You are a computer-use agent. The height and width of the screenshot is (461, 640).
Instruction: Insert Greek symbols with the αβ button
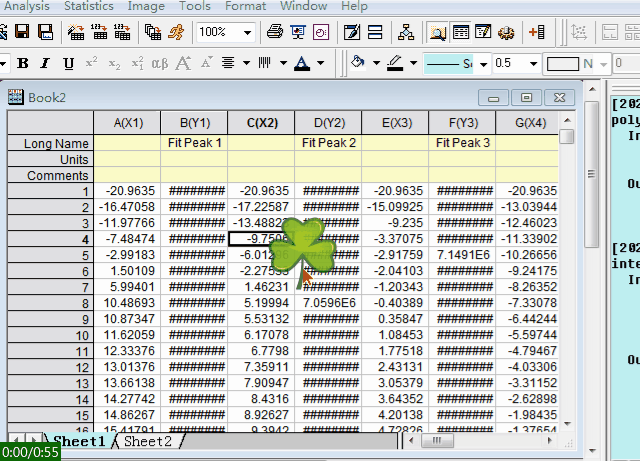159,64
